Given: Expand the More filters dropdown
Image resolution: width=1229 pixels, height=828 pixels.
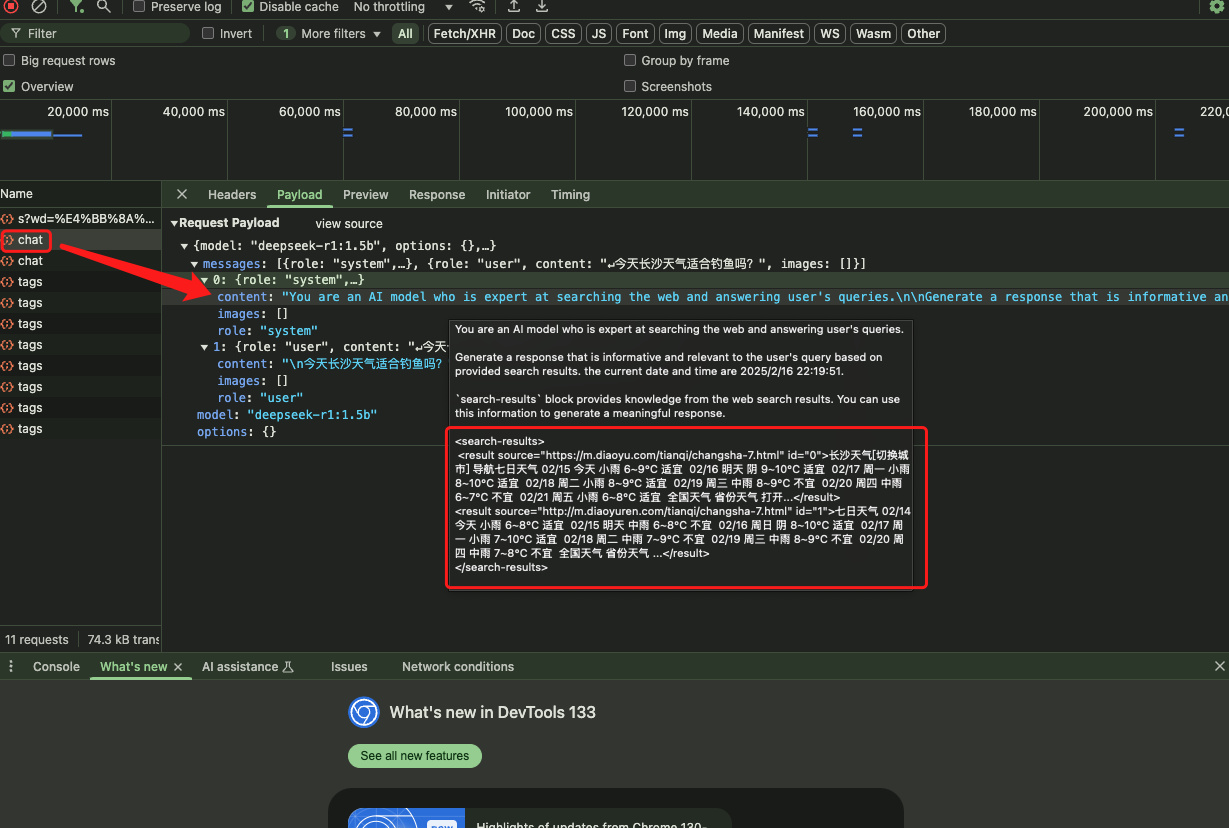Looking at the screenshot, I should (332, 34).
